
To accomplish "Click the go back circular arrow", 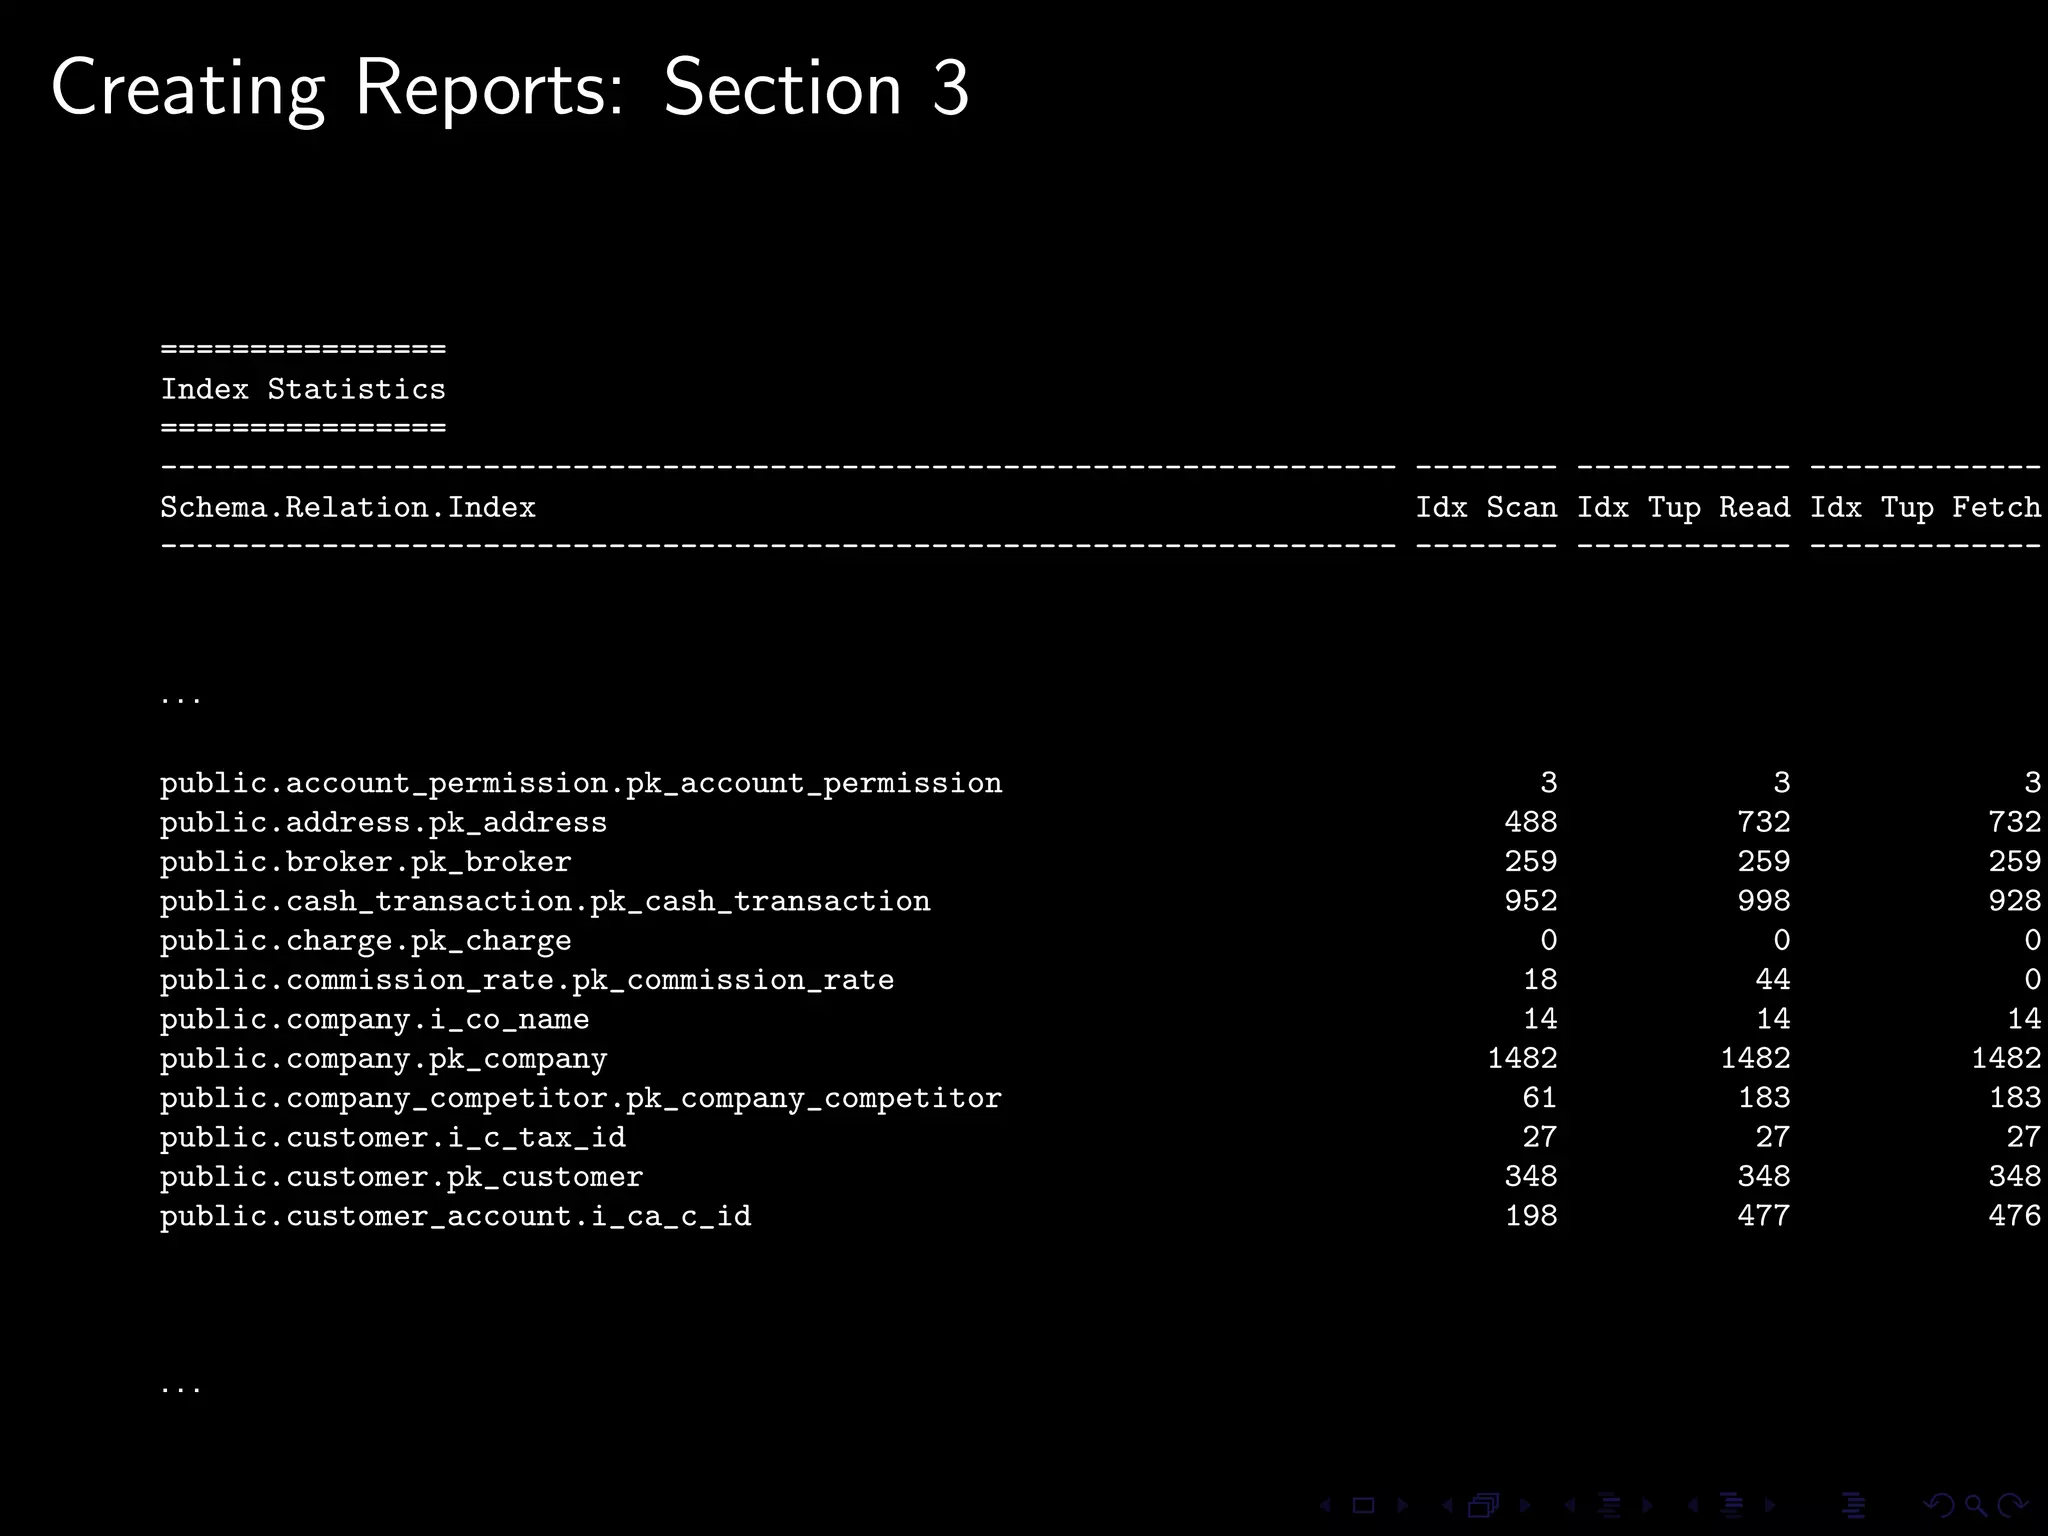I will 1939,1505.
